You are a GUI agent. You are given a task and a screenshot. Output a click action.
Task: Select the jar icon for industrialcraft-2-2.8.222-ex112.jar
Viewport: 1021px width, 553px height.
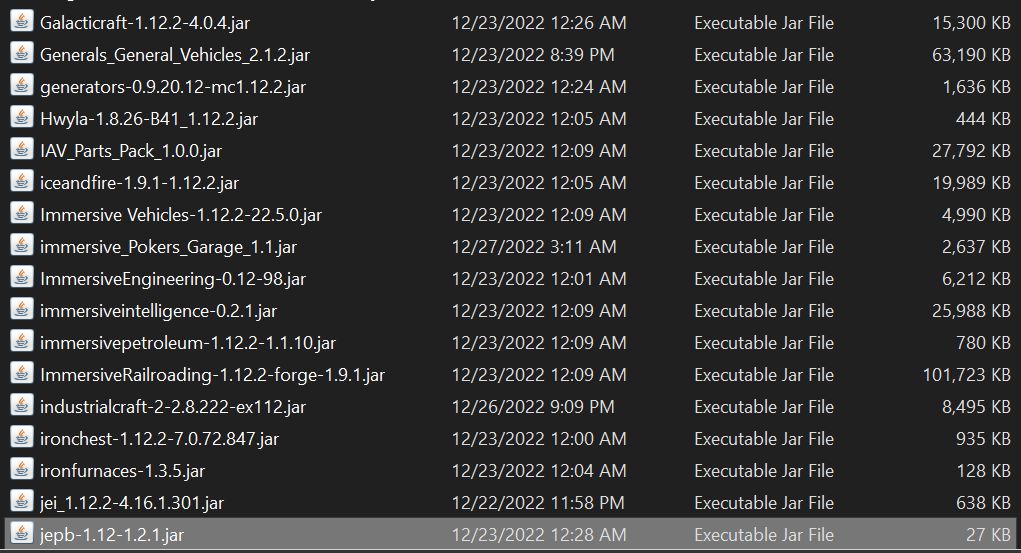click(x=21, y=405)
